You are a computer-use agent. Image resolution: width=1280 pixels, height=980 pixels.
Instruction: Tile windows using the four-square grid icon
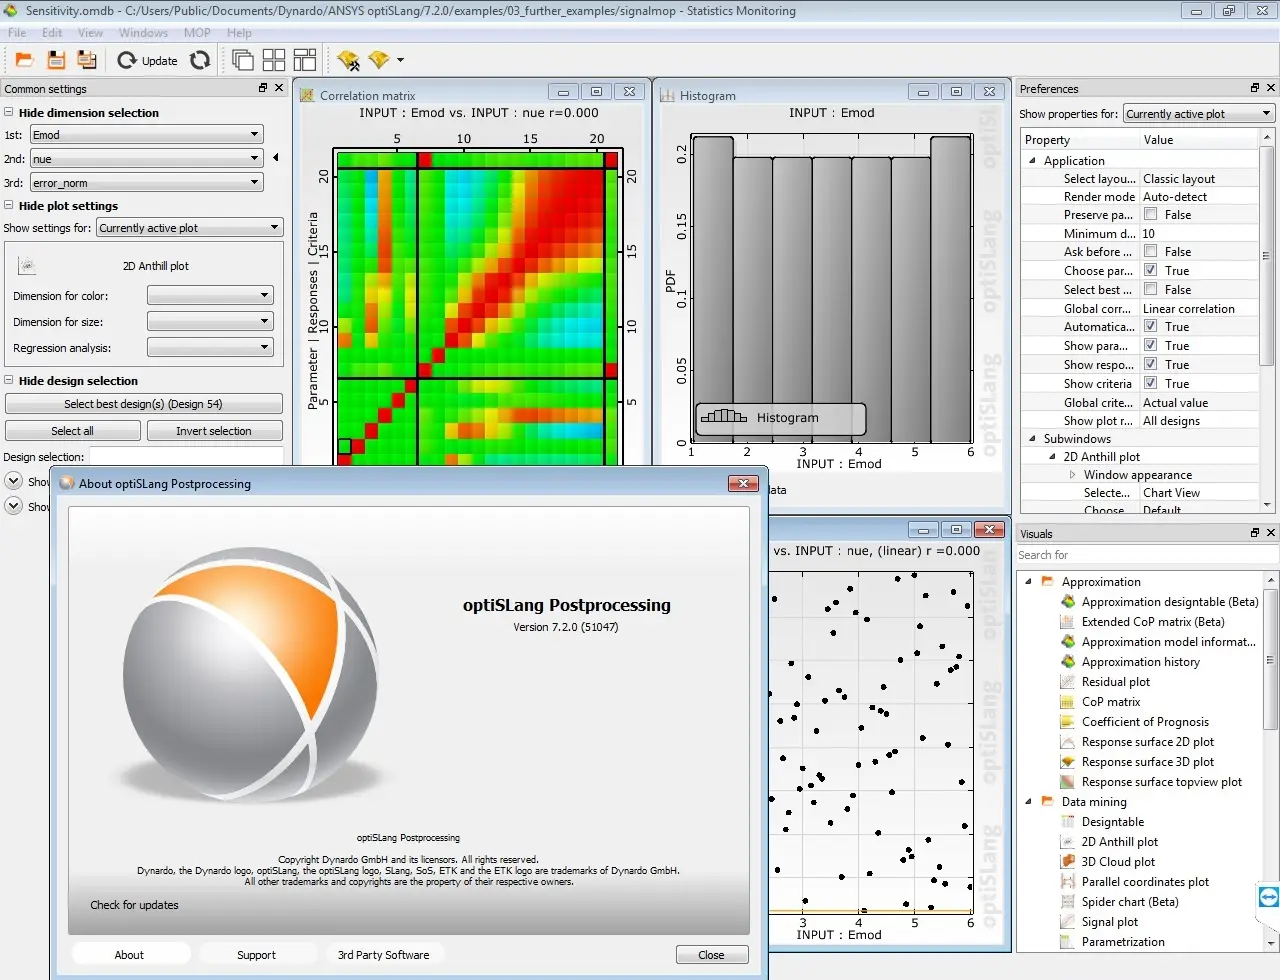pos(274,60)
